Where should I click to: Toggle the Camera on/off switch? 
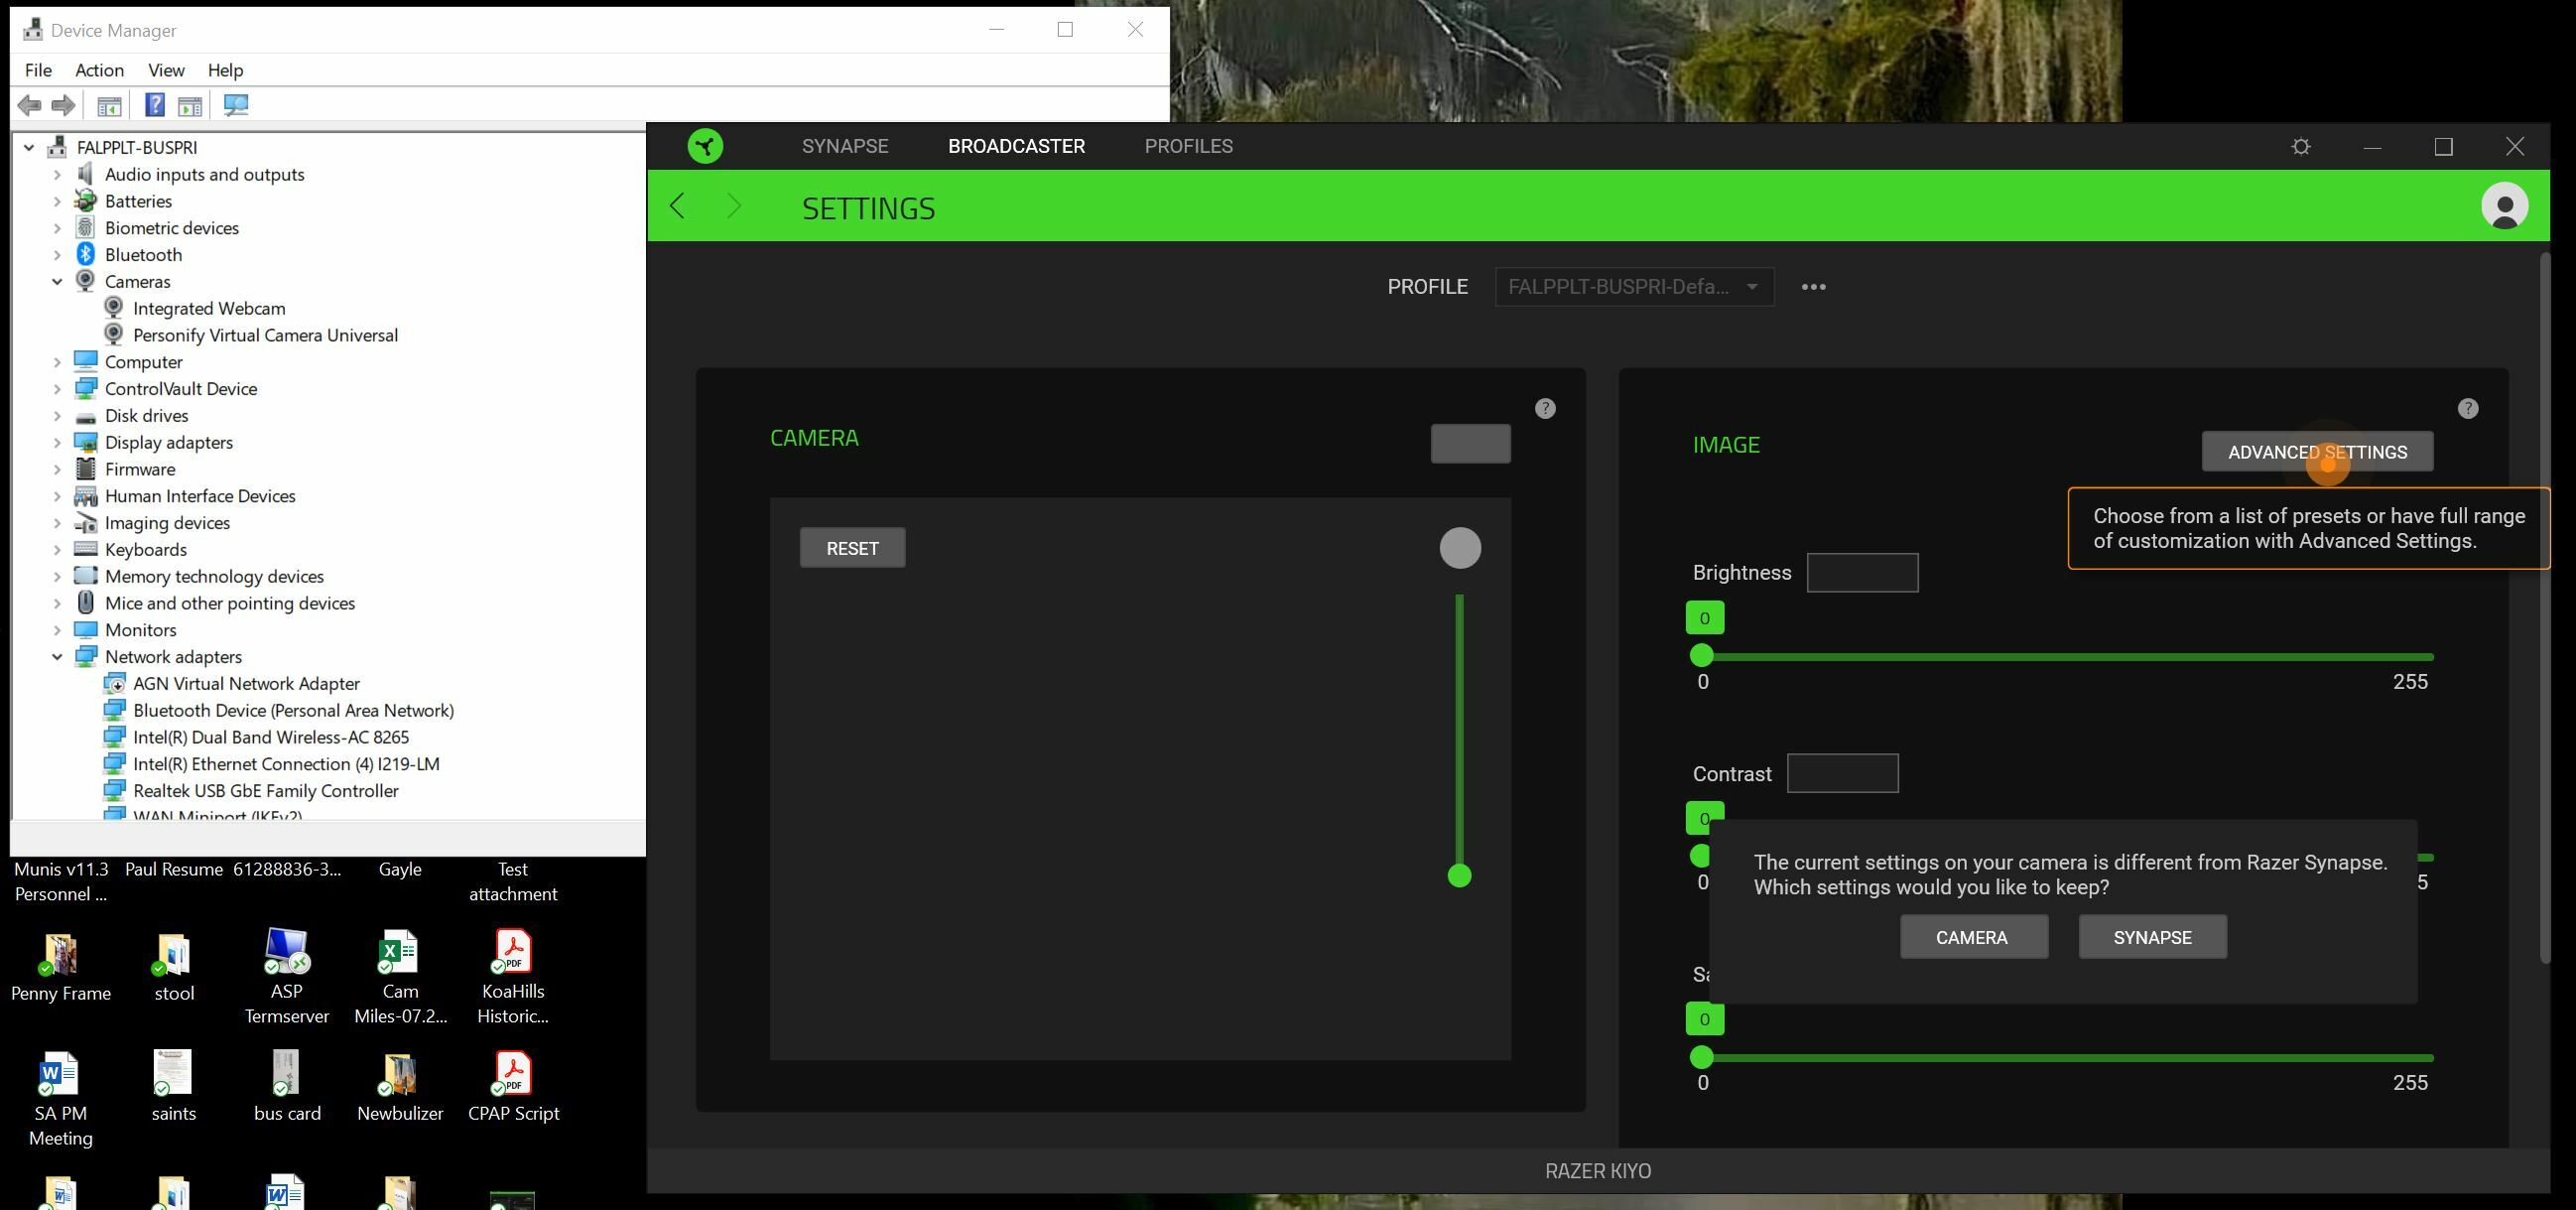tap(1470, 444)
